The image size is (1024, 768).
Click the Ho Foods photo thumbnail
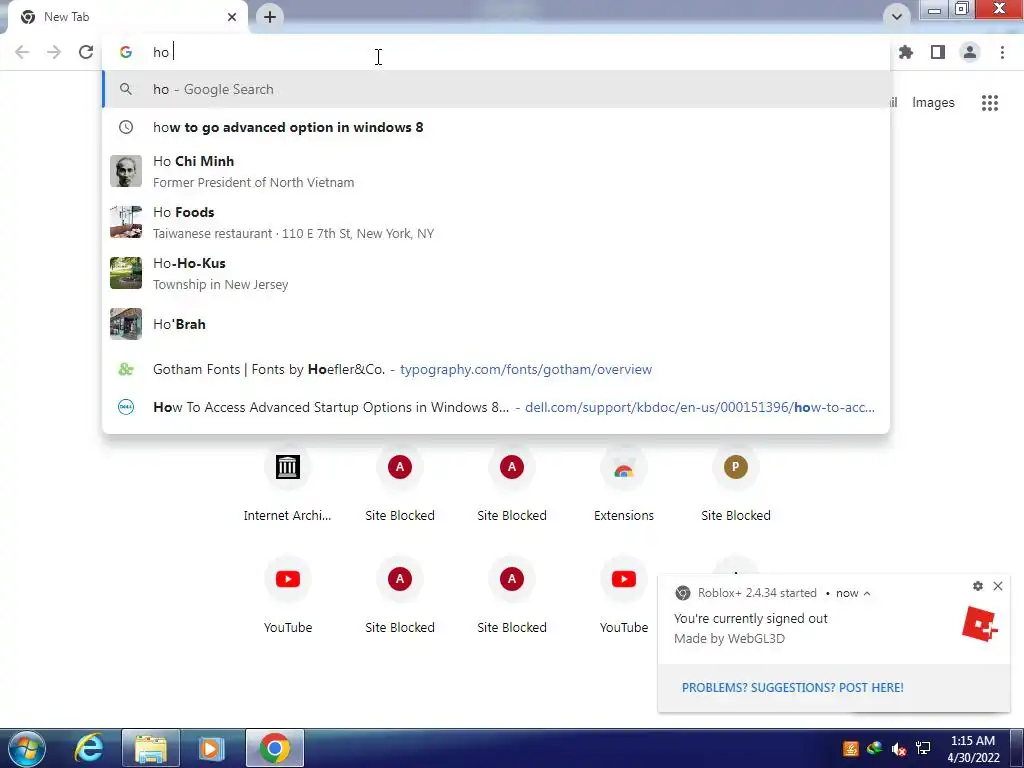tap(125, 222)
